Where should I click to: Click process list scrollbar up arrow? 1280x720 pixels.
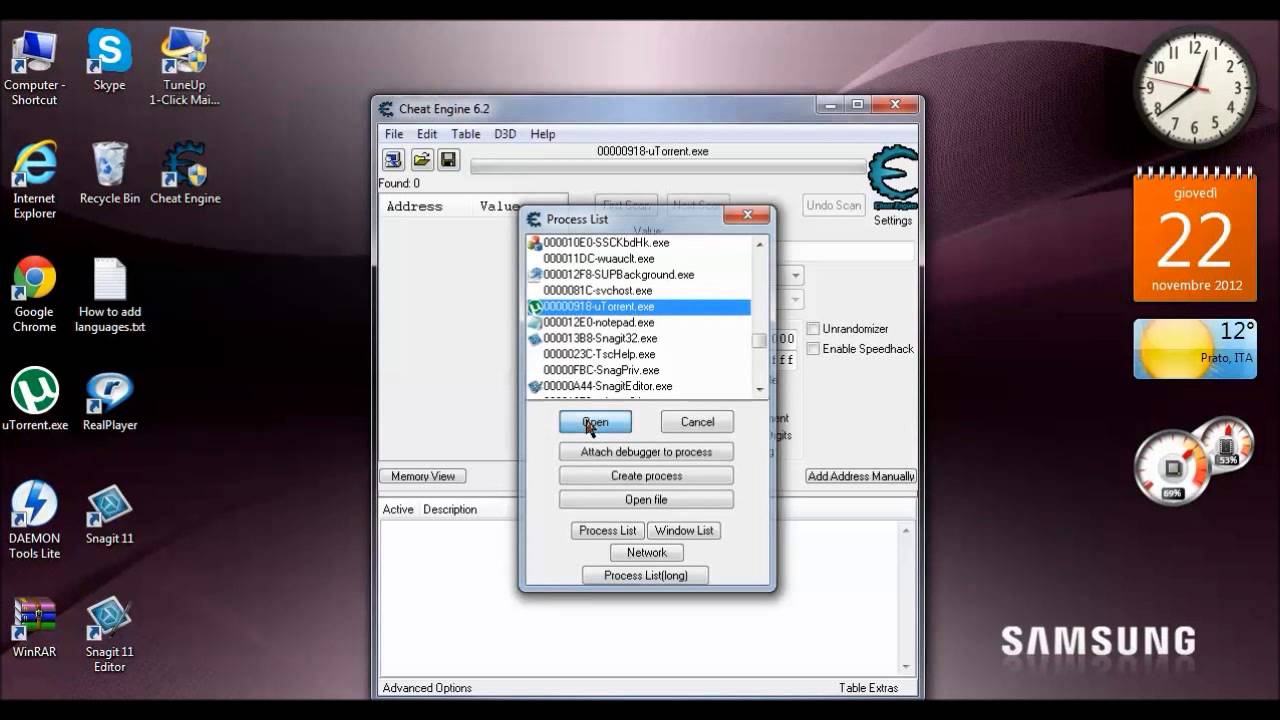pos(760,244)
